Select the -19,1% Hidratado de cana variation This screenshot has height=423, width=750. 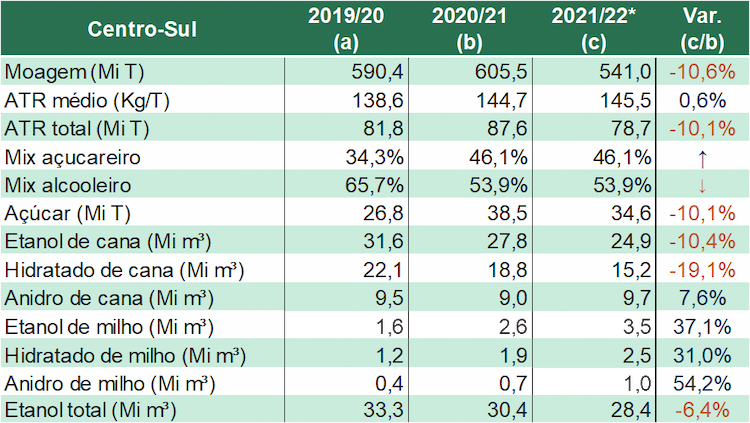(702, 270)
